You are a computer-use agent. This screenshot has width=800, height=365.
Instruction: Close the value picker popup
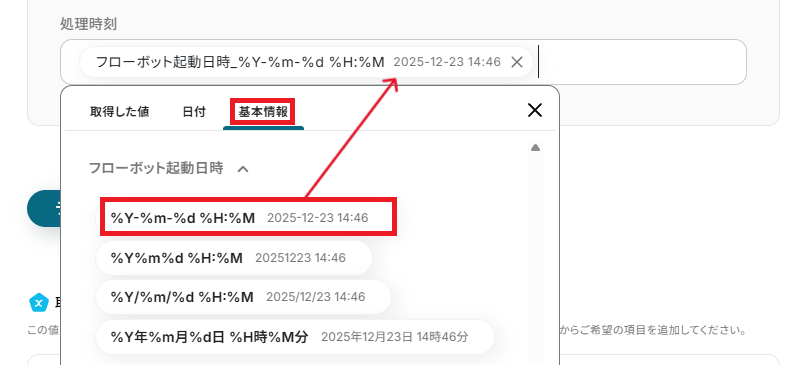[535, 110]
